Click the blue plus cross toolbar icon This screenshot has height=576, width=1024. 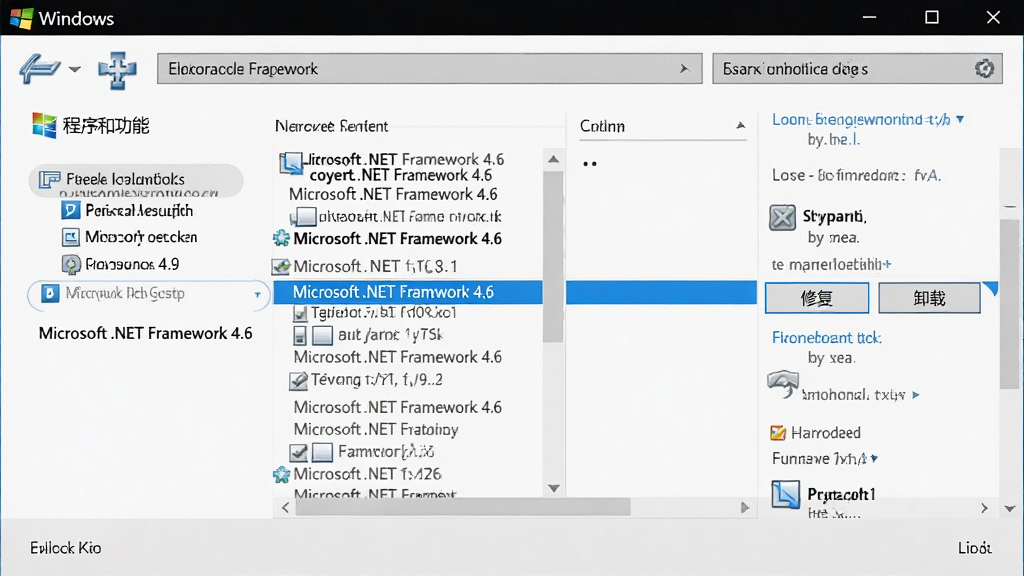118,69
